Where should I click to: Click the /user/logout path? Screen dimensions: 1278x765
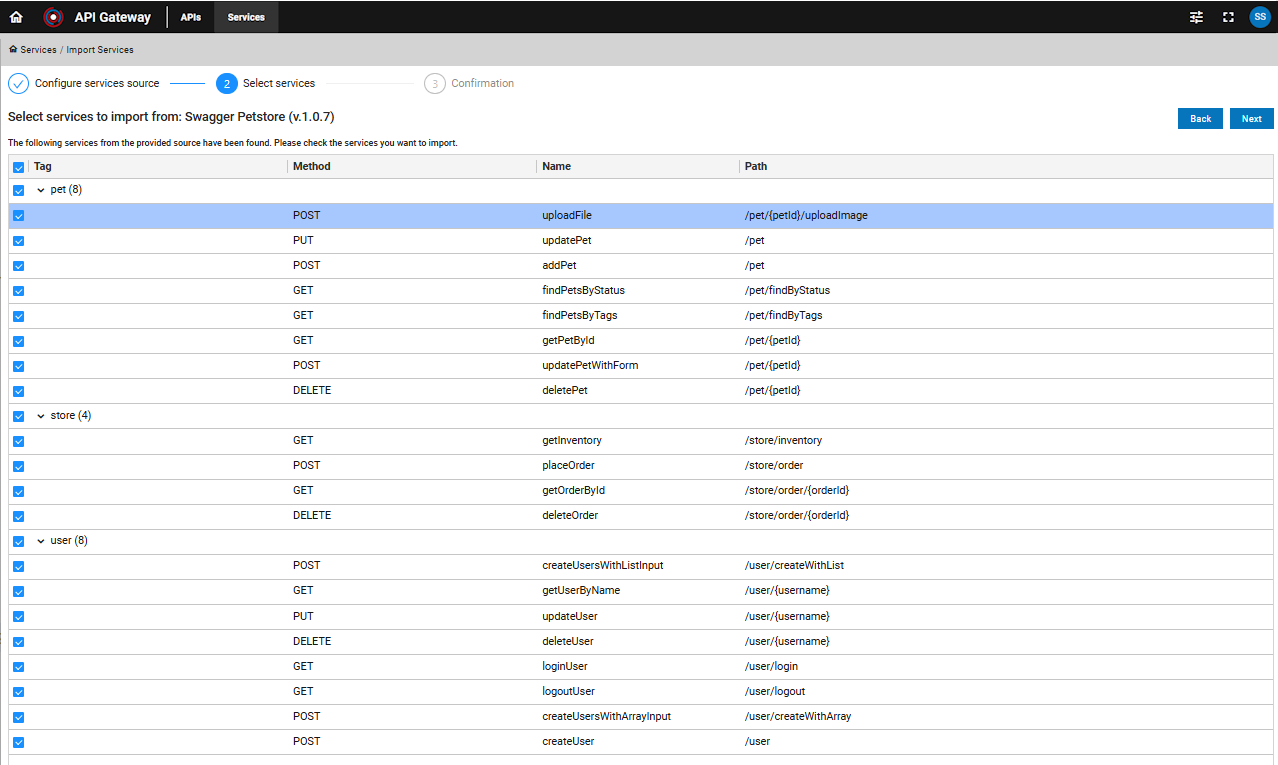click(775, 691)
